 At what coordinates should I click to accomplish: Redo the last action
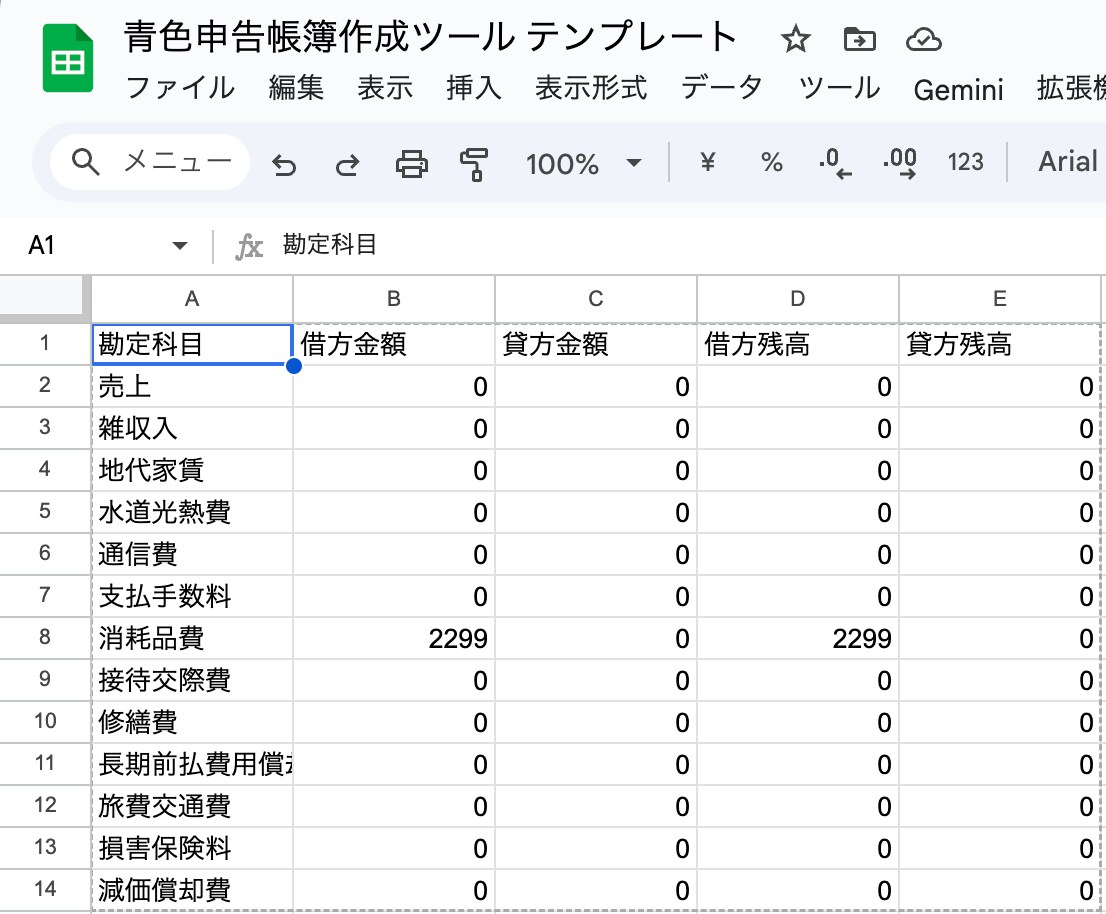tap(347, 164)
